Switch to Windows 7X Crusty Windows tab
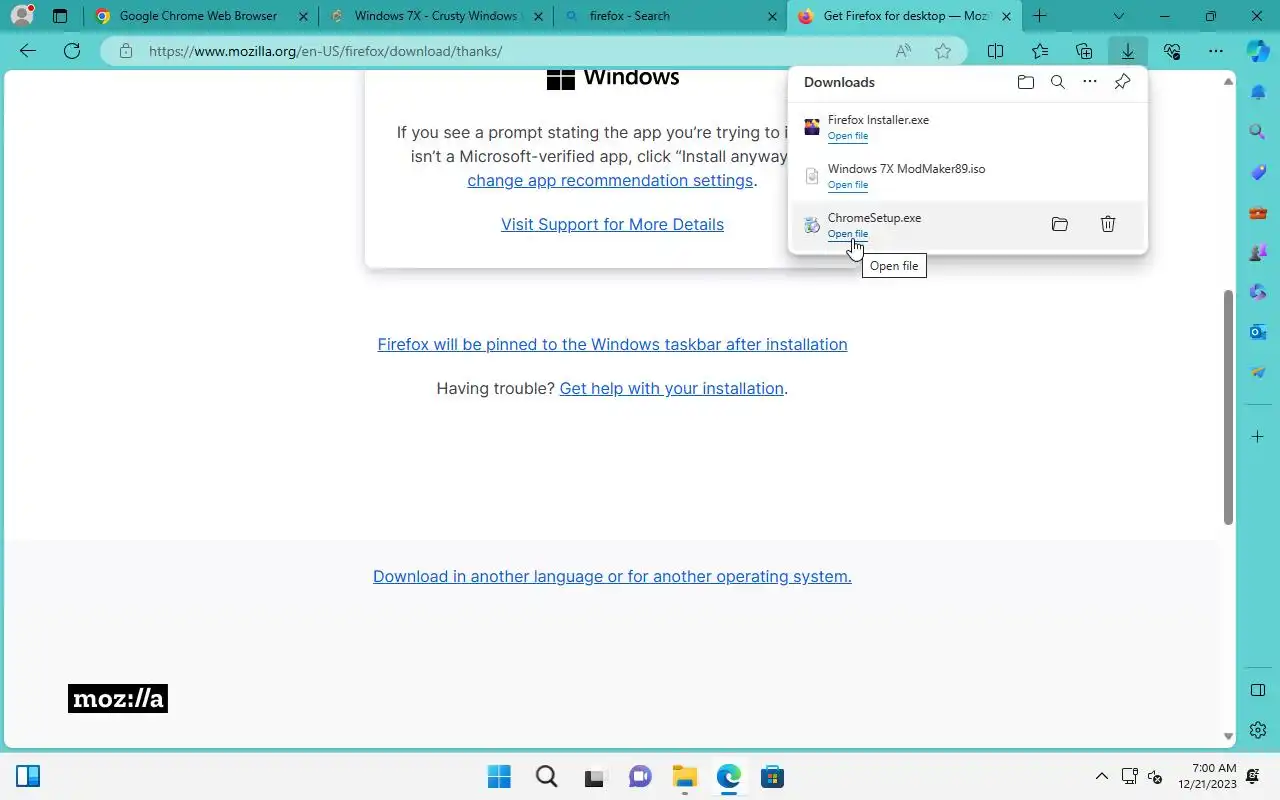 click(436, 16)
